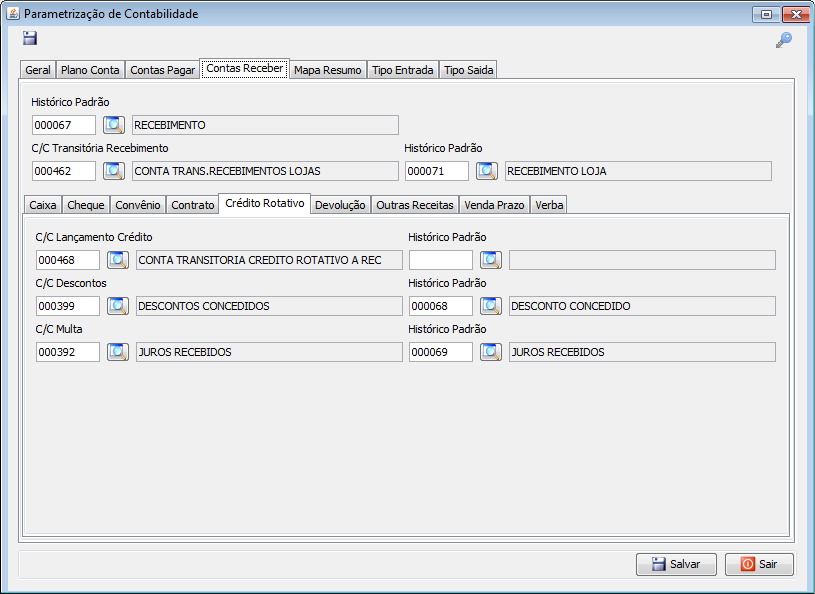The image size is (815, 594).
Task: Click the save floppy disk toolbar icon
Action: (x=30, y=38)
